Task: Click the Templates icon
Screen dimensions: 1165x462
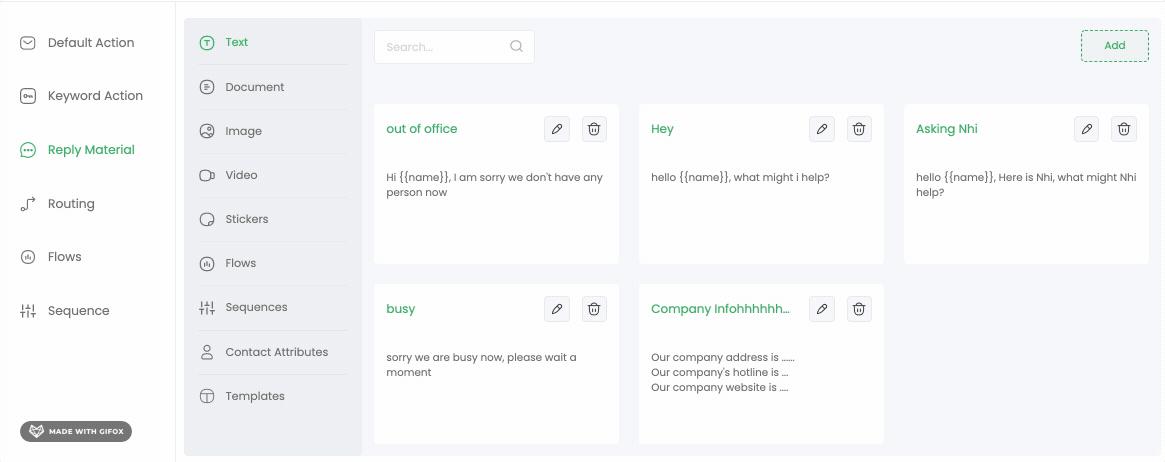Action: tap(207, 396)
